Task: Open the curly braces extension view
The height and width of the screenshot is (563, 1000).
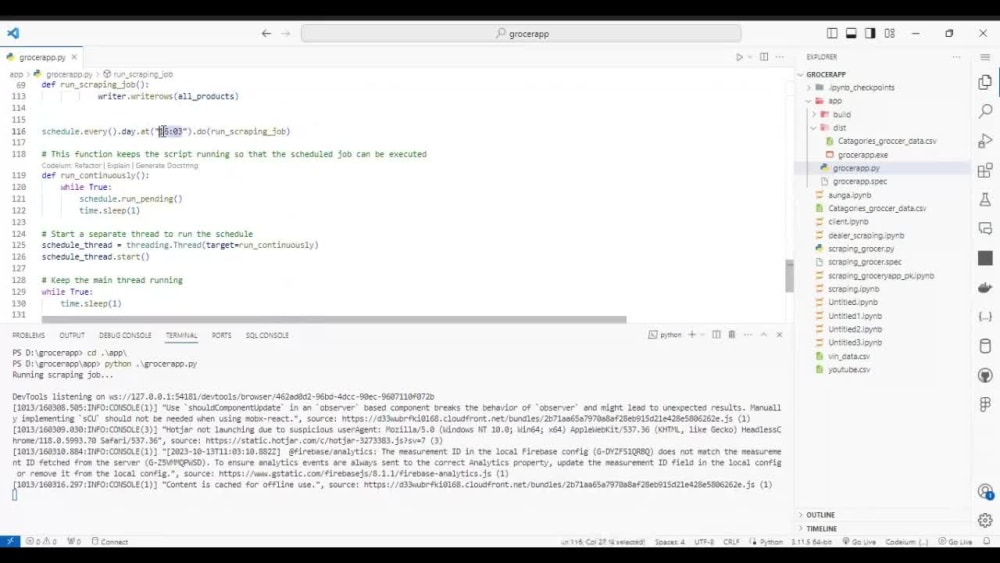Action: tap(985, 317)
